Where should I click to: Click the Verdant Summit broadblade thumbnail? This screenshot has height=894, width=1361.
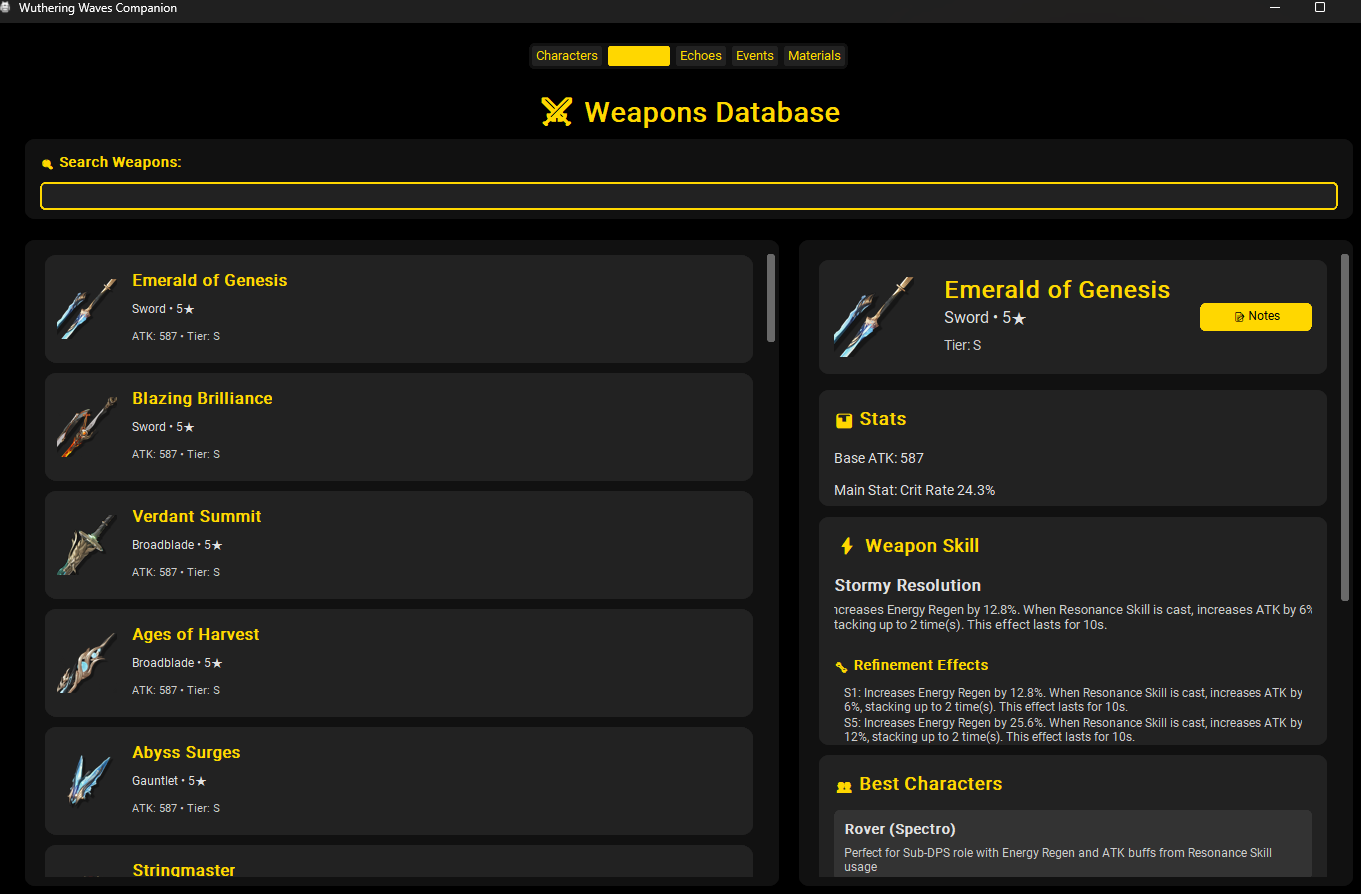(87, 545)
